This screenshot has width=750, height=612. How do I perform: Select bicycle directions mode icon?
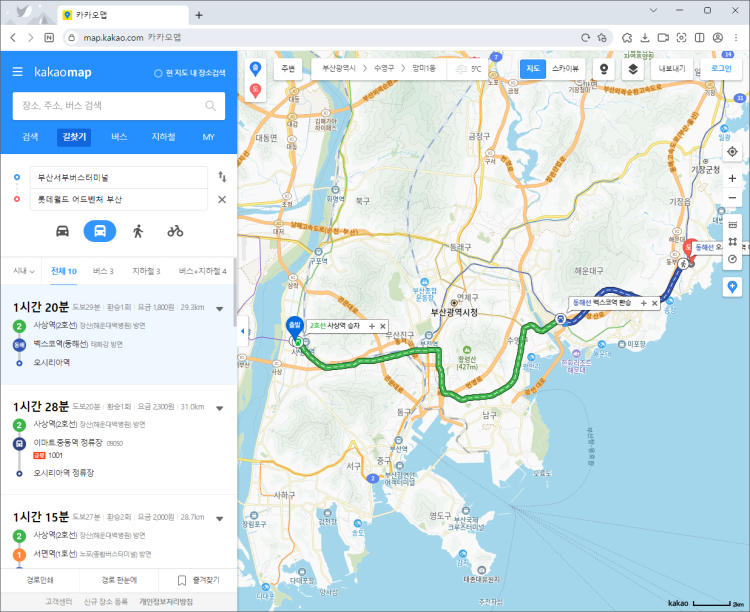pyautogui.click(x=175, y=232)
